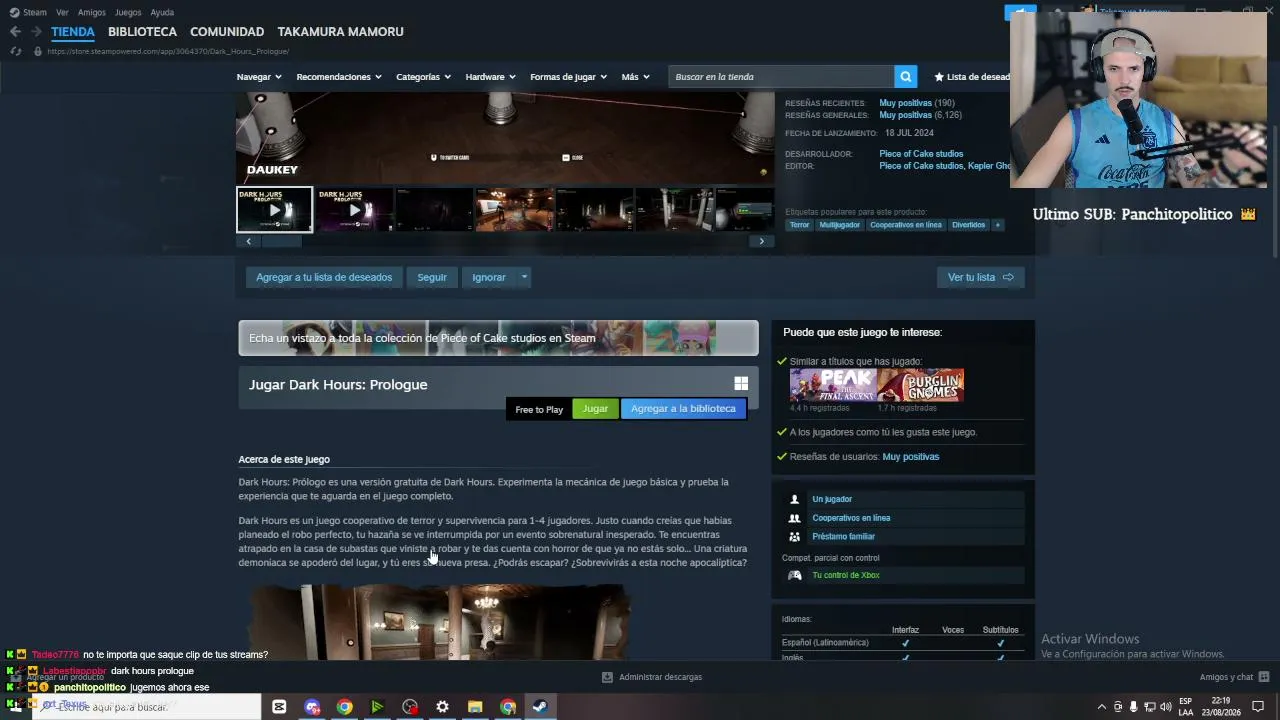Open the File Explorer folder on the taskbar
Screen dimensions: 1280x720
pos(475,707)
